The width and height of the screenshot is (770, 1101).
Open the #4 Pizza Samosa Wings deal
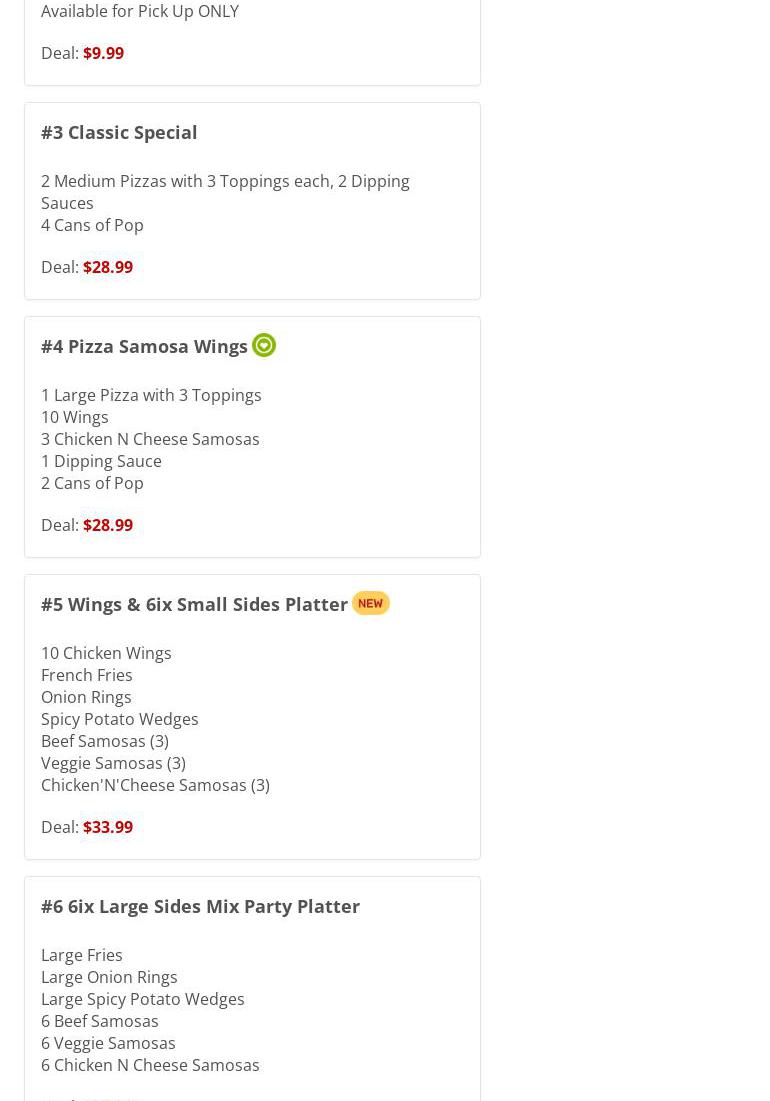tap(144, 346)
